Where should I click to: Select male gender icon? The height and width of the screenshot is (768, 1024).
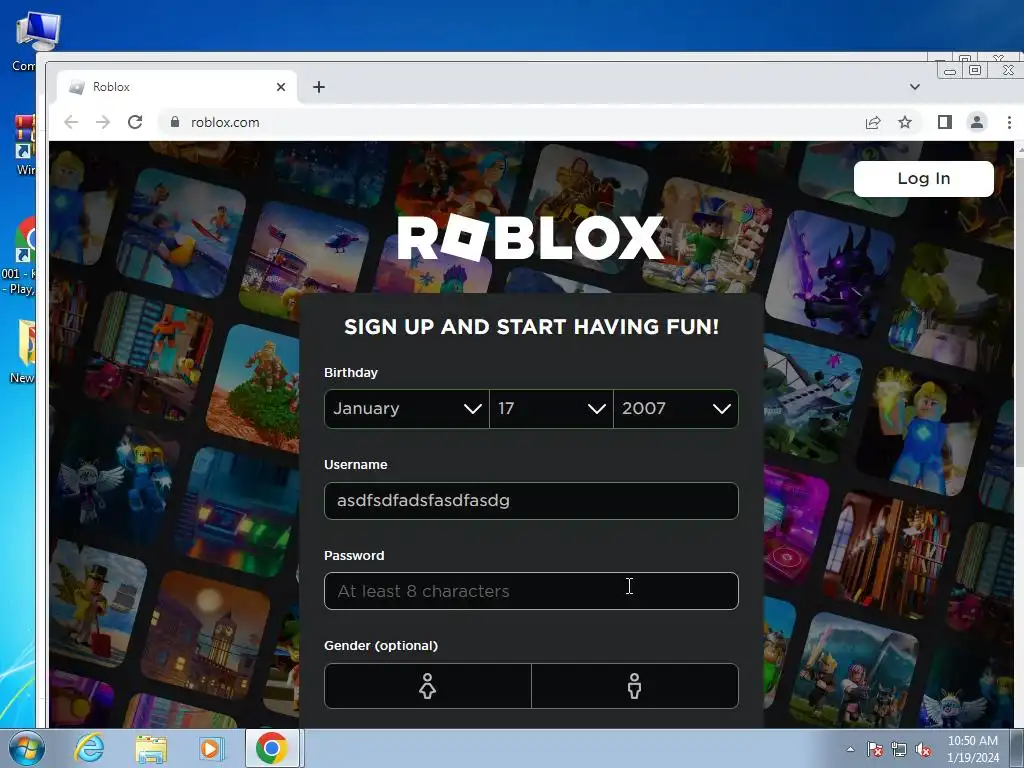635,686
